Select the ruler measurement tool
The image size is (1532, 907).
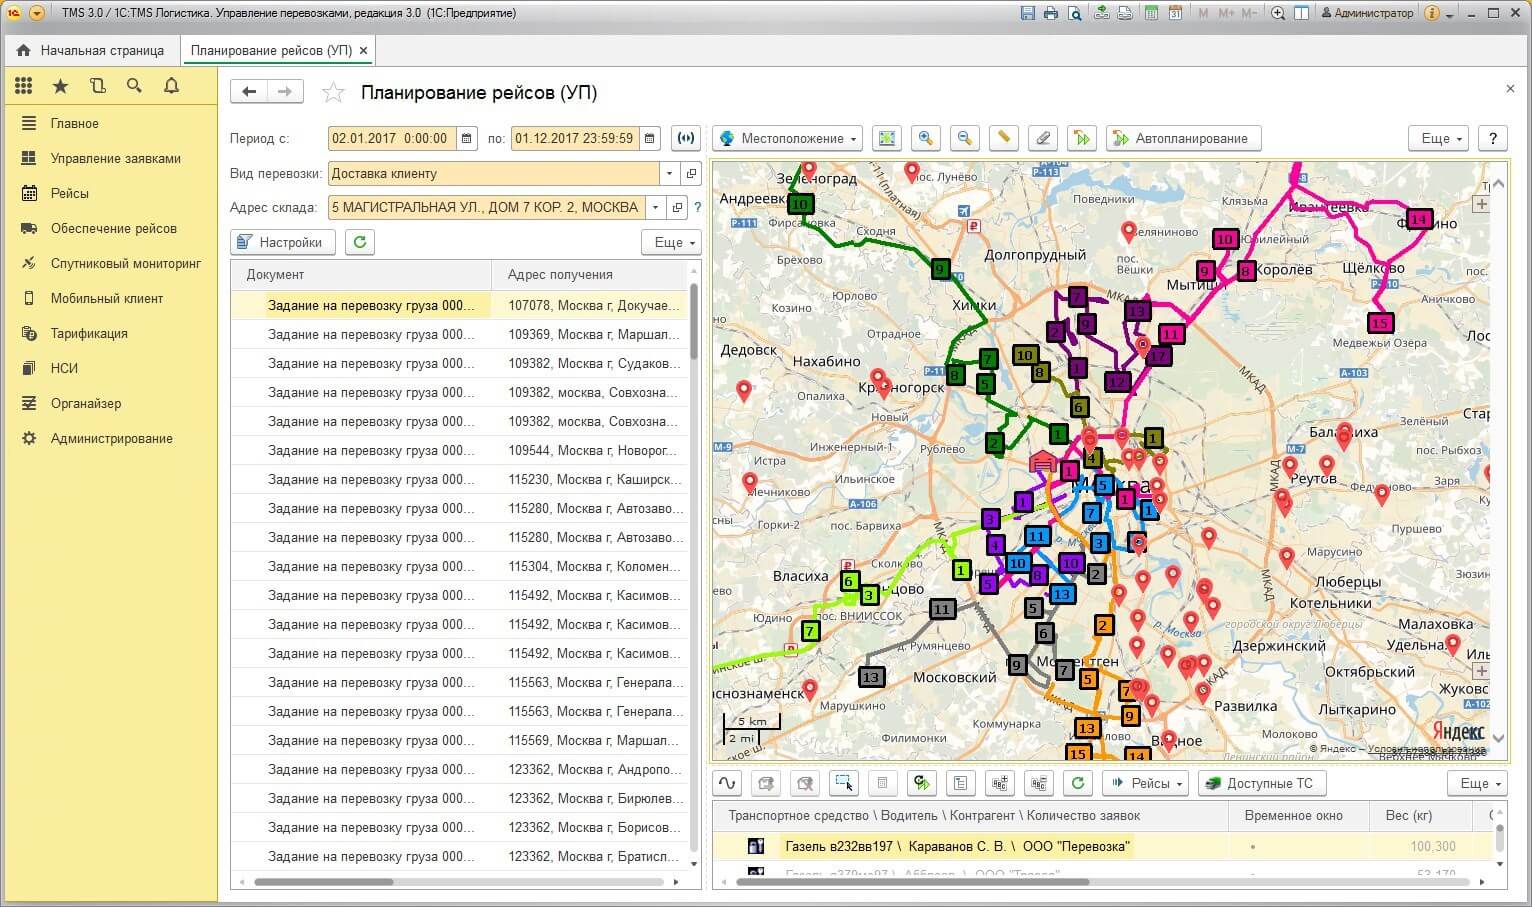1004,139
